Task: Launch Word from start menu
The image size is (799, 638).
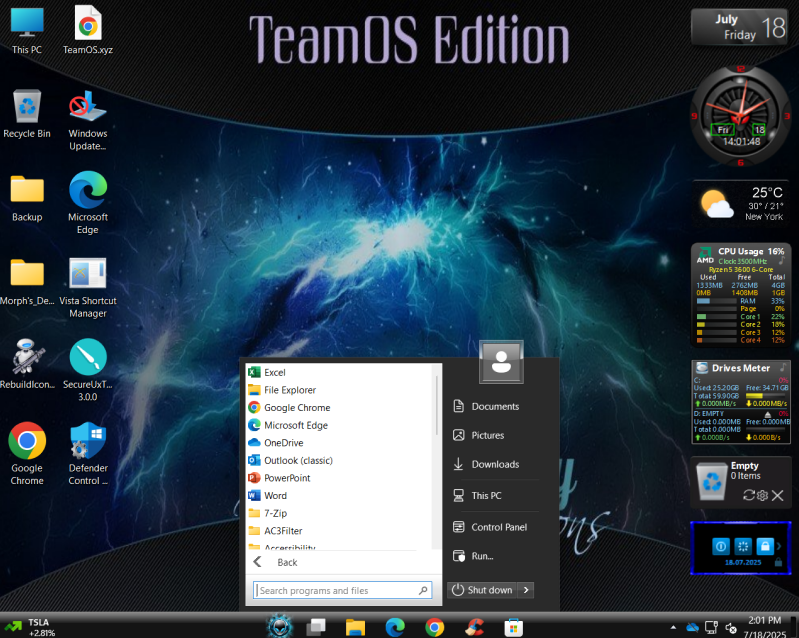Action: pos(339,495)
